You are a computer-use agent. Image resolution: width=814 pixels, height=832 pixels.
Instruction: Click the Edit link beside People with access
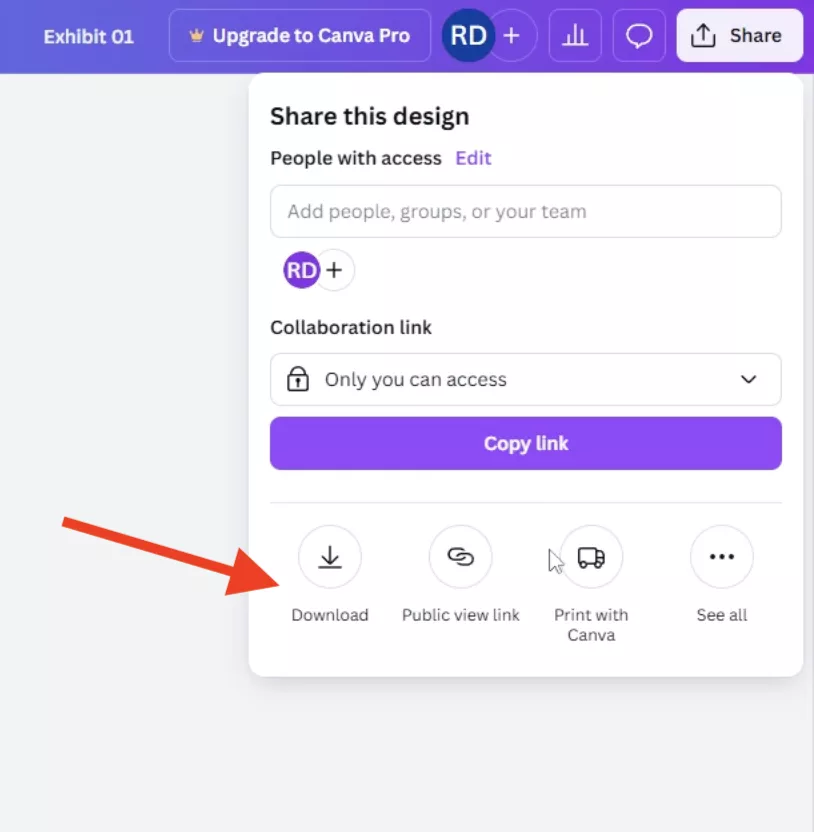coord(473,158)
